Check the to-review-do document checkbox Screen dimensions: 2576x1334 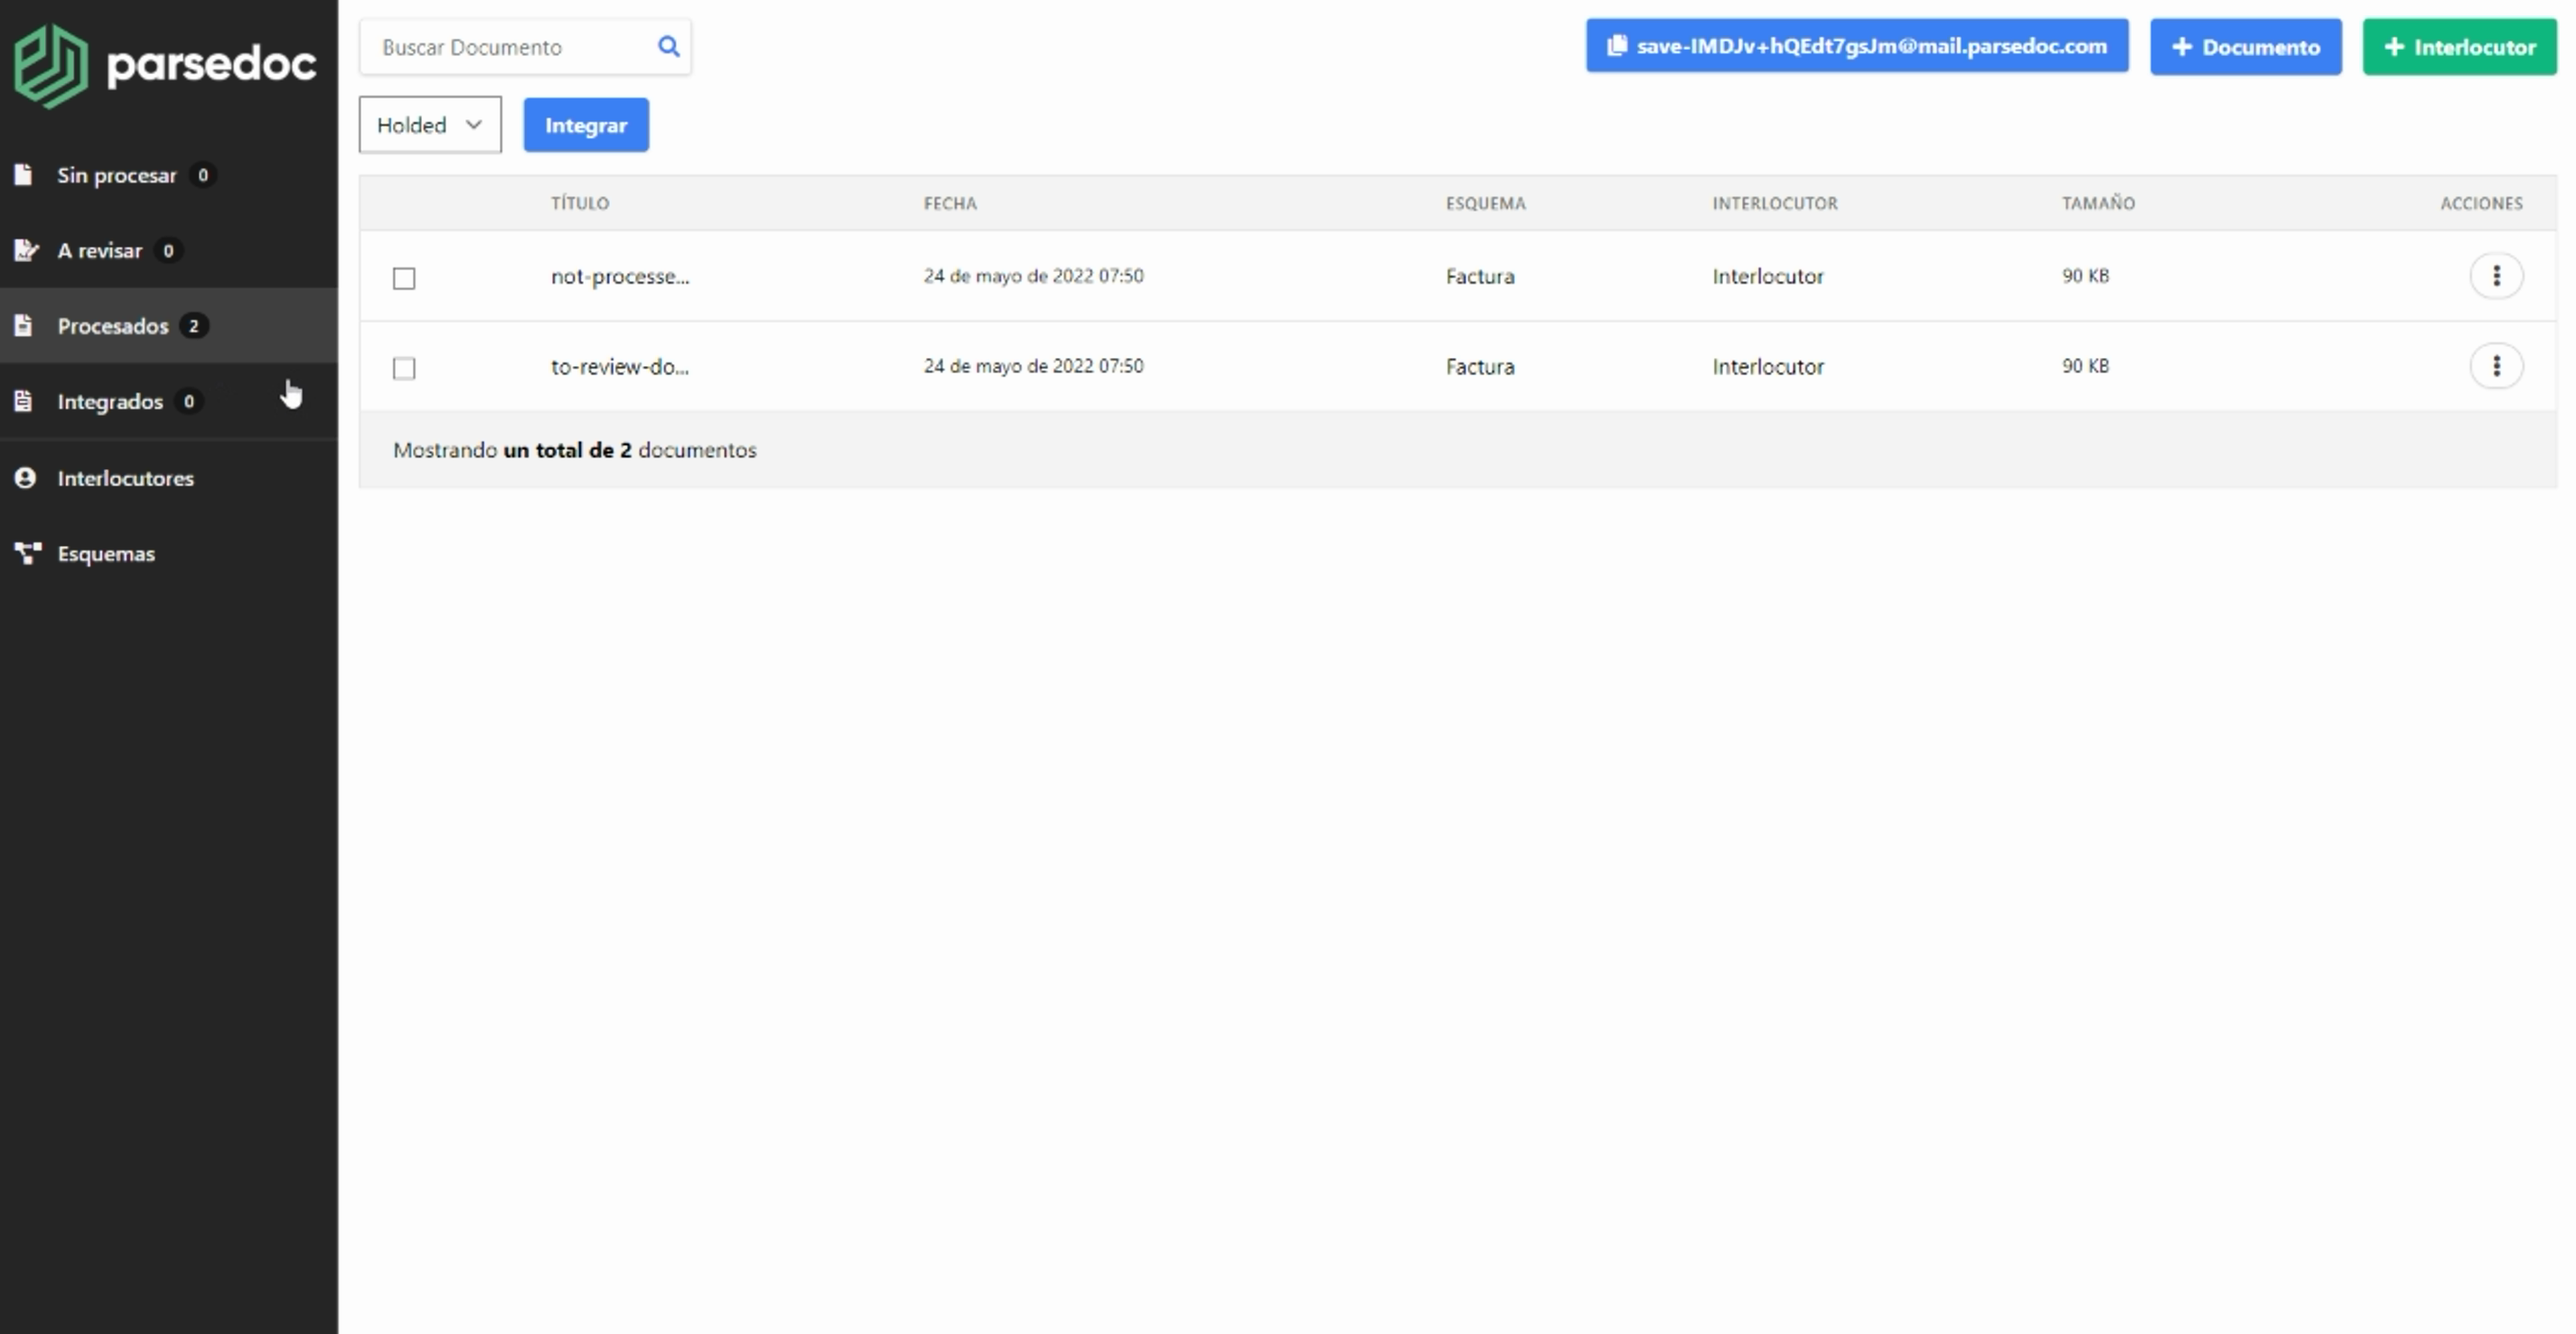(404, 368)
